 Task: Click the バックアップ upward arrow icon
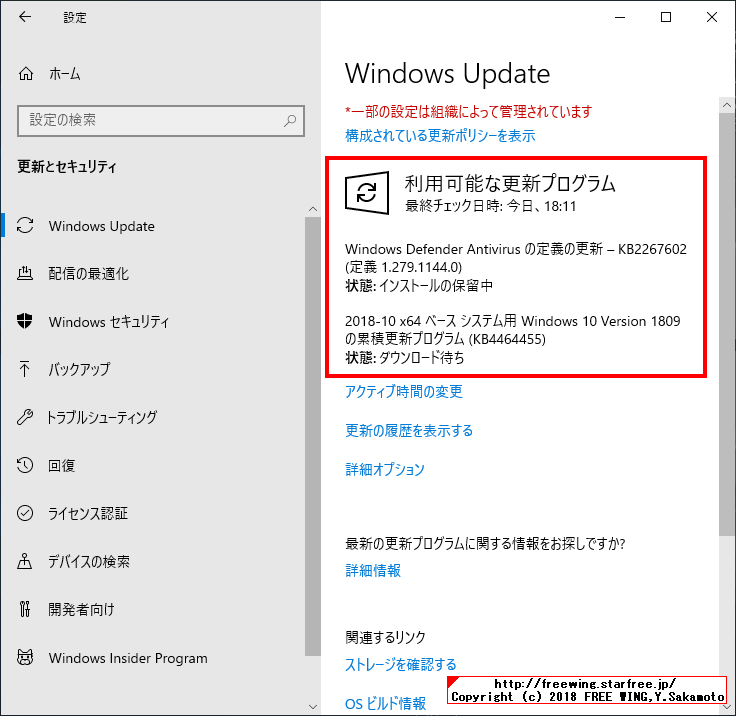24,369
